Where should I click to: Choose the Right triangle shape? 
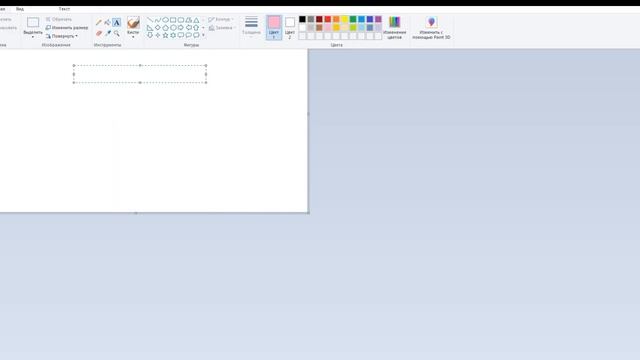[x=150, y=27]
